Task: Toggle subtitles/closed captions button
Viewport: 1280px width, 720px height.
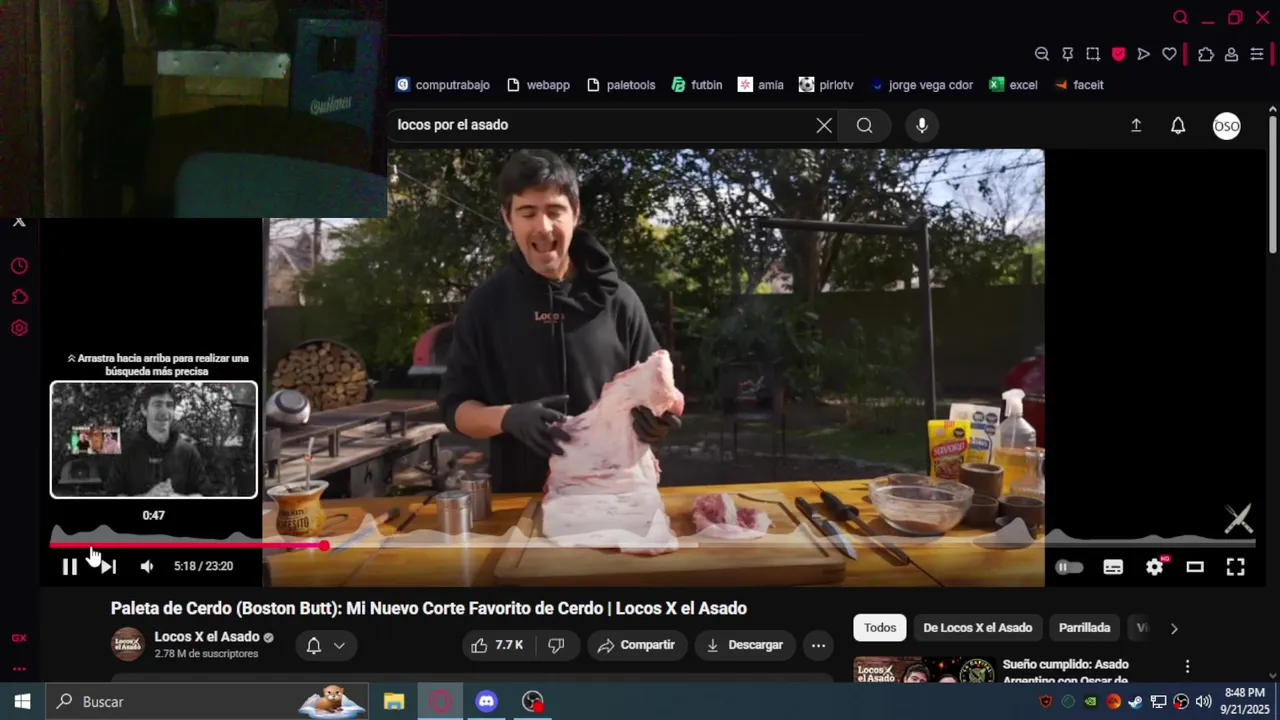Action: 1113,567
